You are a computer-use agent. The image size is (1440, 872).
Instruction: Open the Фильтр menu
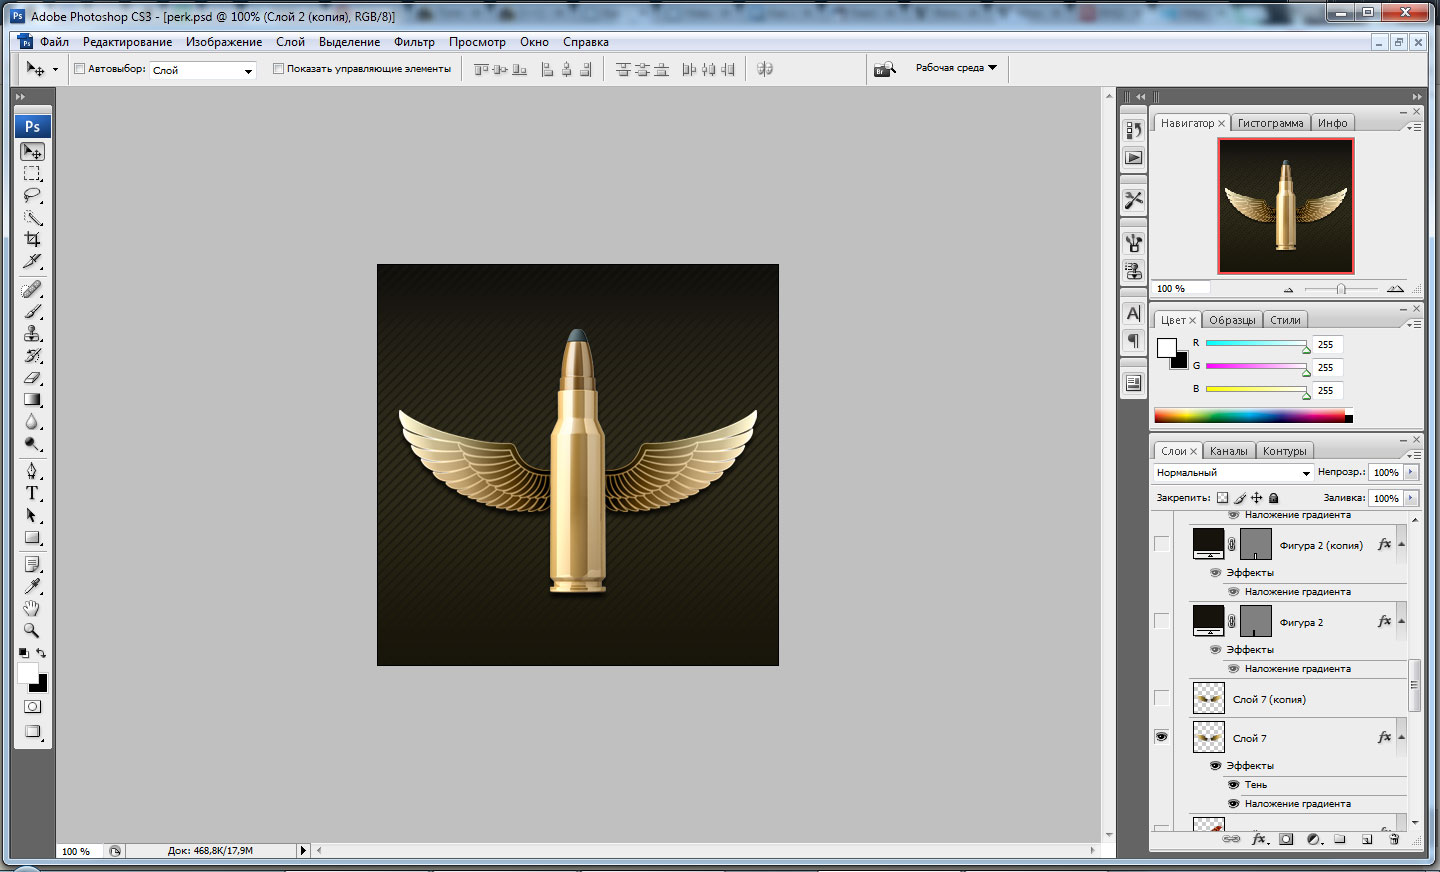pos(414,42)
